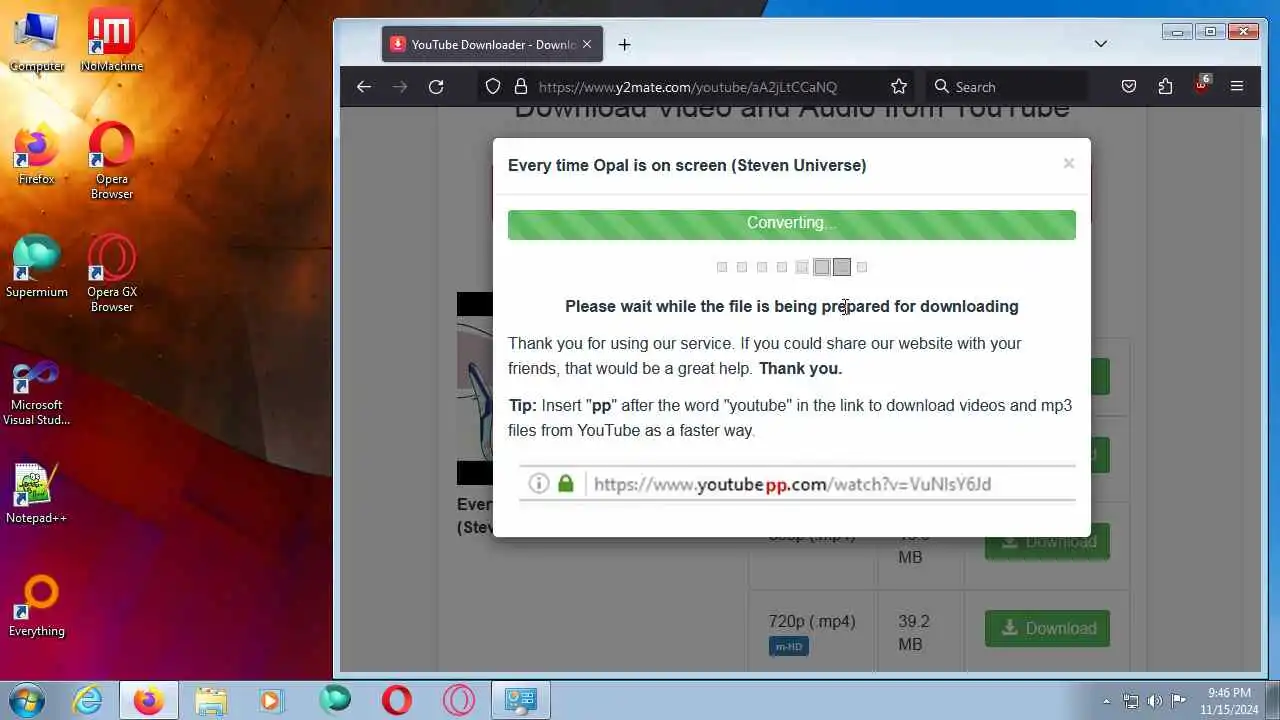
Task: Show hidden system tray icons
Action: tap(1106, 701)
